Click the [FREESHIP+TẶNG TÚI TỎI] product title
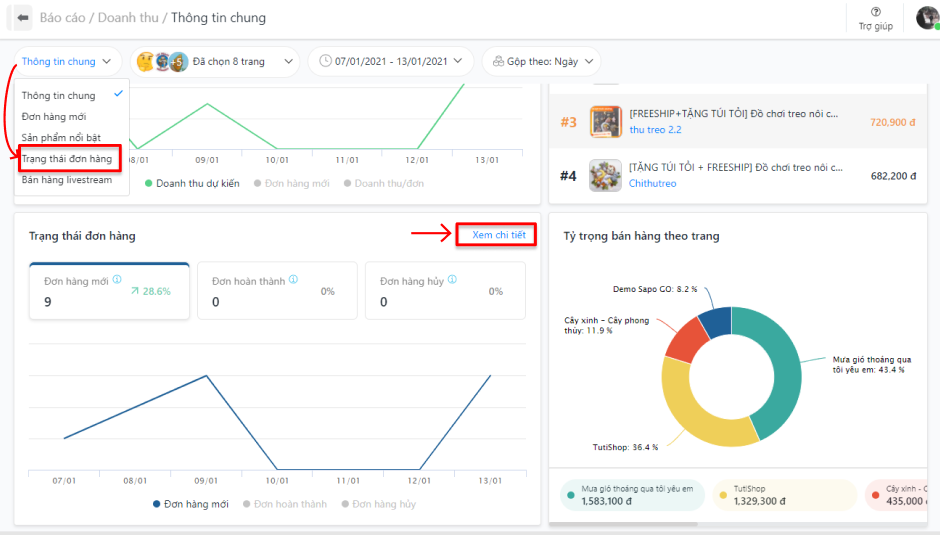The image size is (940, 535). (x=734, y=113)
